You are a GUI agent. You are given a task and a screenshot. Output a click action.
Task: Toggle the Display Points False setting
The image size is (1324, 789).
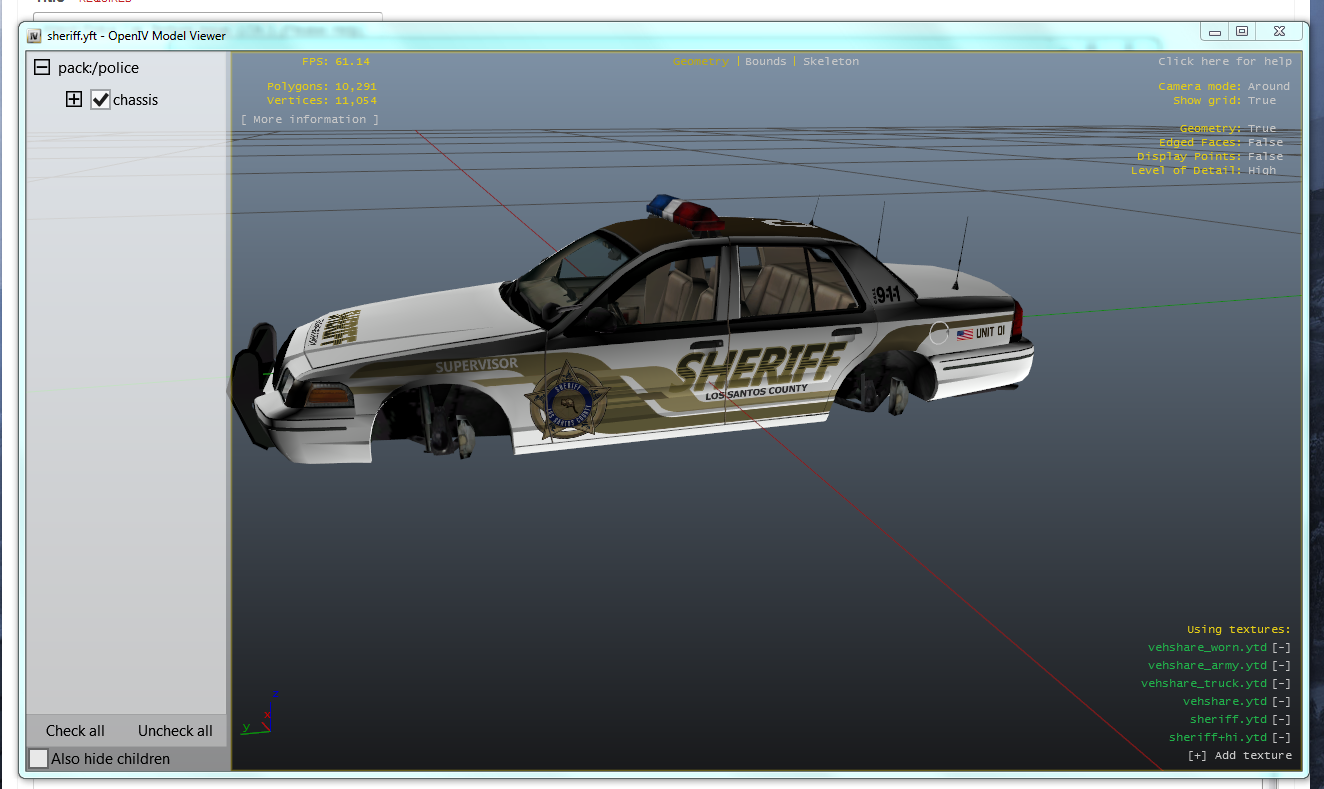(1265, 157)
